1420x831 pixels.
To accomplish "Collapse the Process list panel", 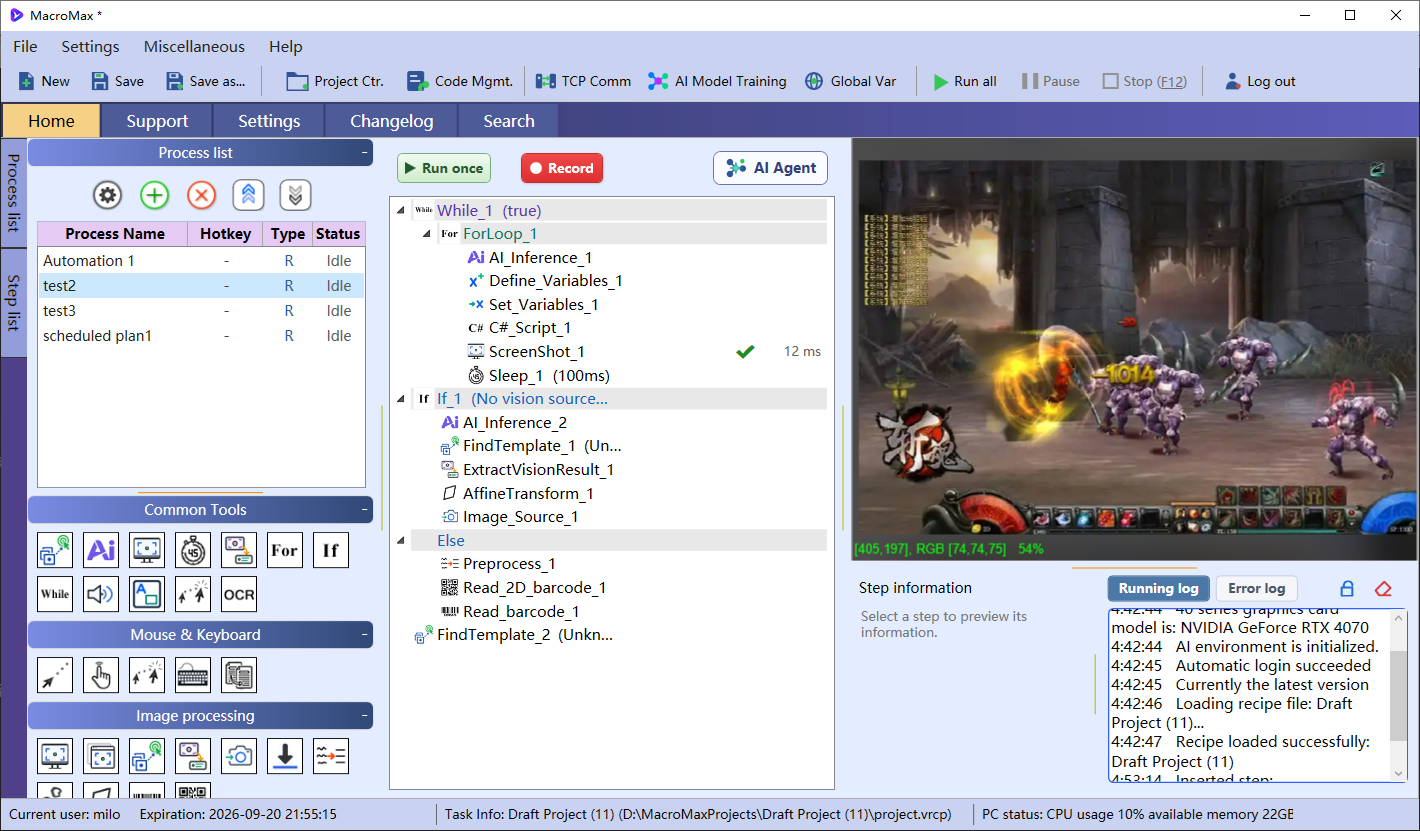I will (x=364, y=153).
